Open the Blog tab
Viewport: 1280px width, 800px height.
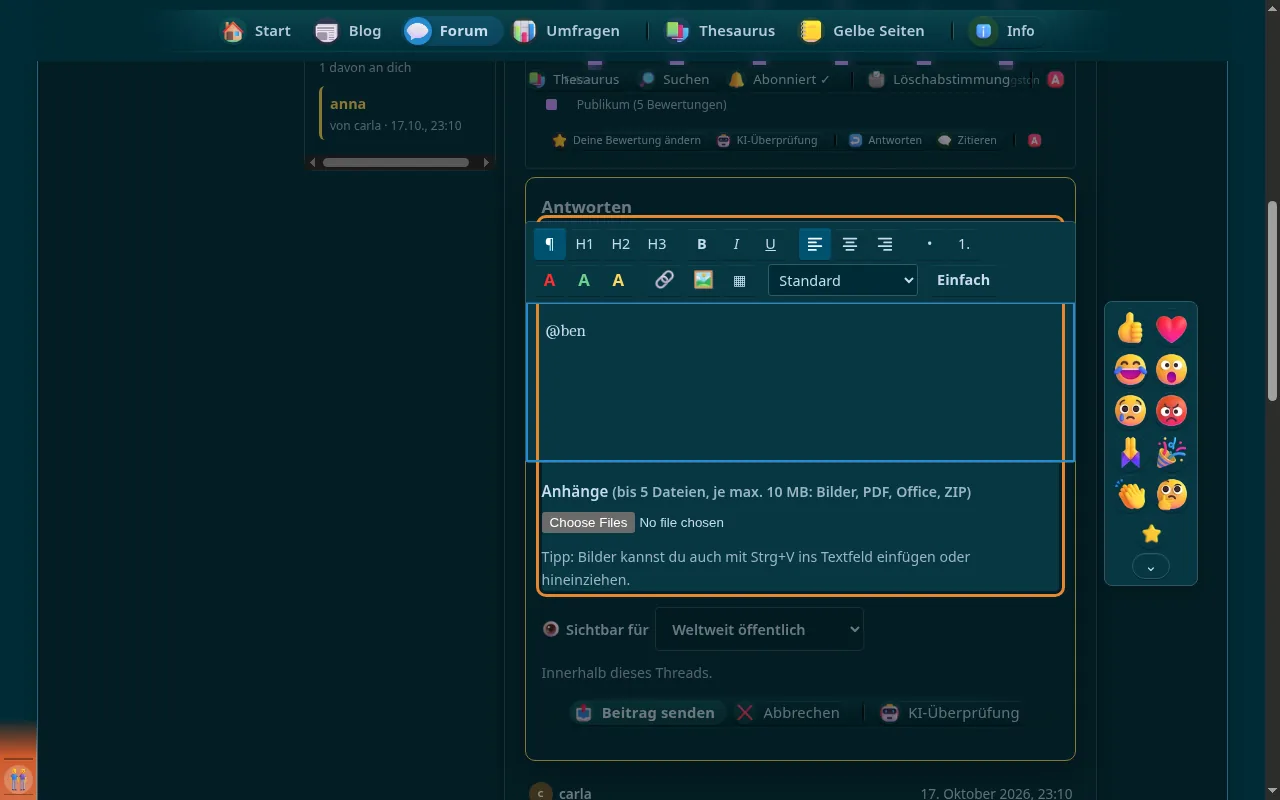pyautogui.click(x=348, y=31)
